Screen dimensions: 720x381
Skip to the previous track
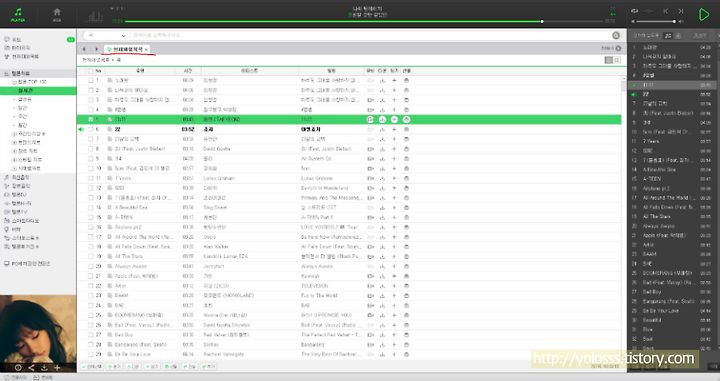665,11
